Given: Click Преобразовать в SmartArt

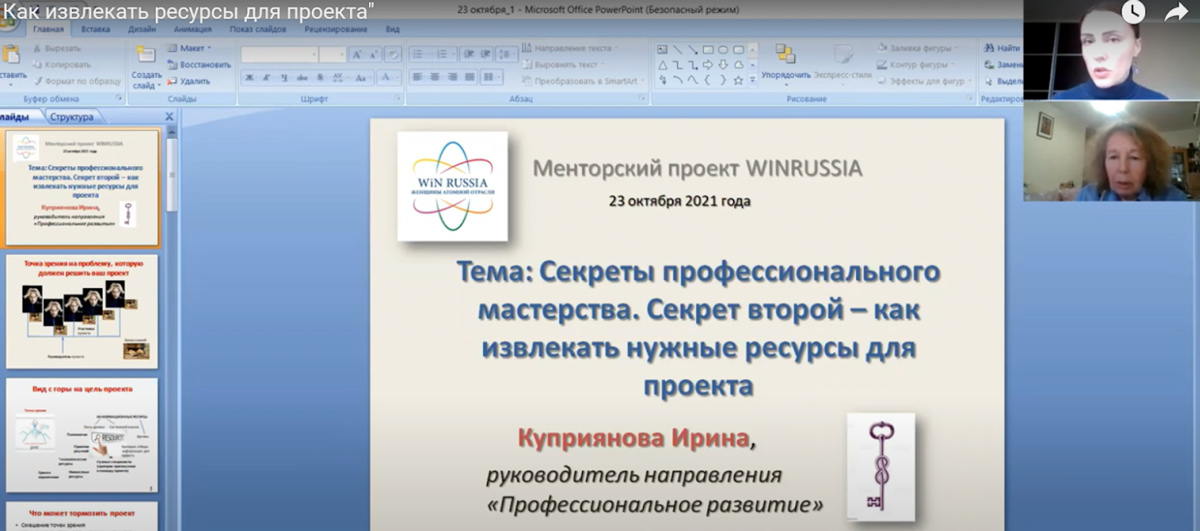Looking at the screenshot, I should [x=583, y=81].
